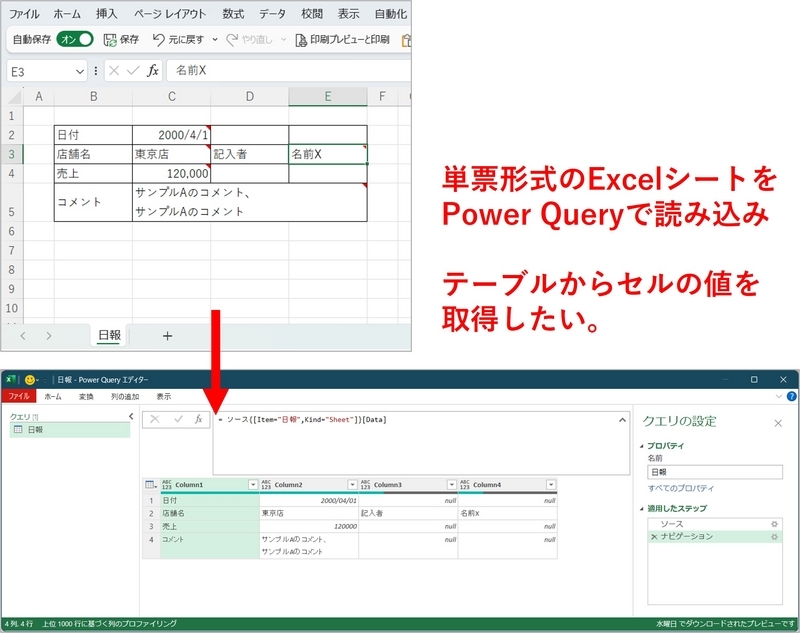This screenshot has height=633, width=800.
Task: Select the ソース applied step
Action: [x=715, y=524]
